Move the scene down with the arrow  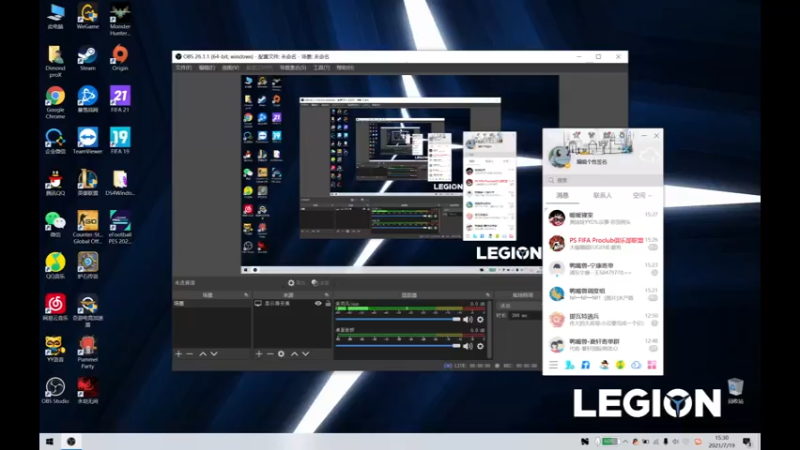(x=214, y=354)
